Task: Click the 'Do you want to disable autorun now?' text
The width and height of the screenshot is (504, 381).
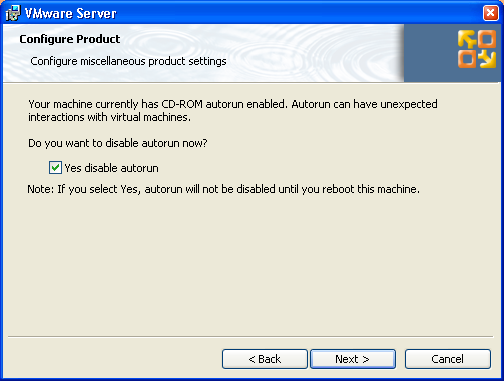Action: [x=118, y=143]
